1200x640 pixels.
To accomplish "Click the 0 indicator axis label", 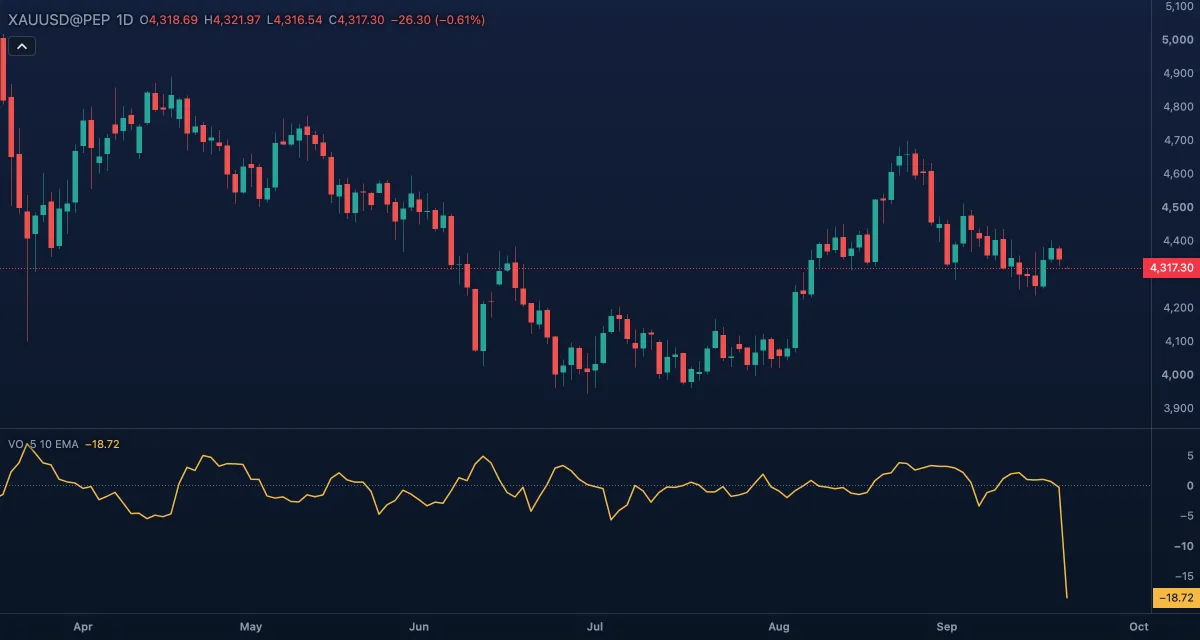I will [x=1190, y=486].
